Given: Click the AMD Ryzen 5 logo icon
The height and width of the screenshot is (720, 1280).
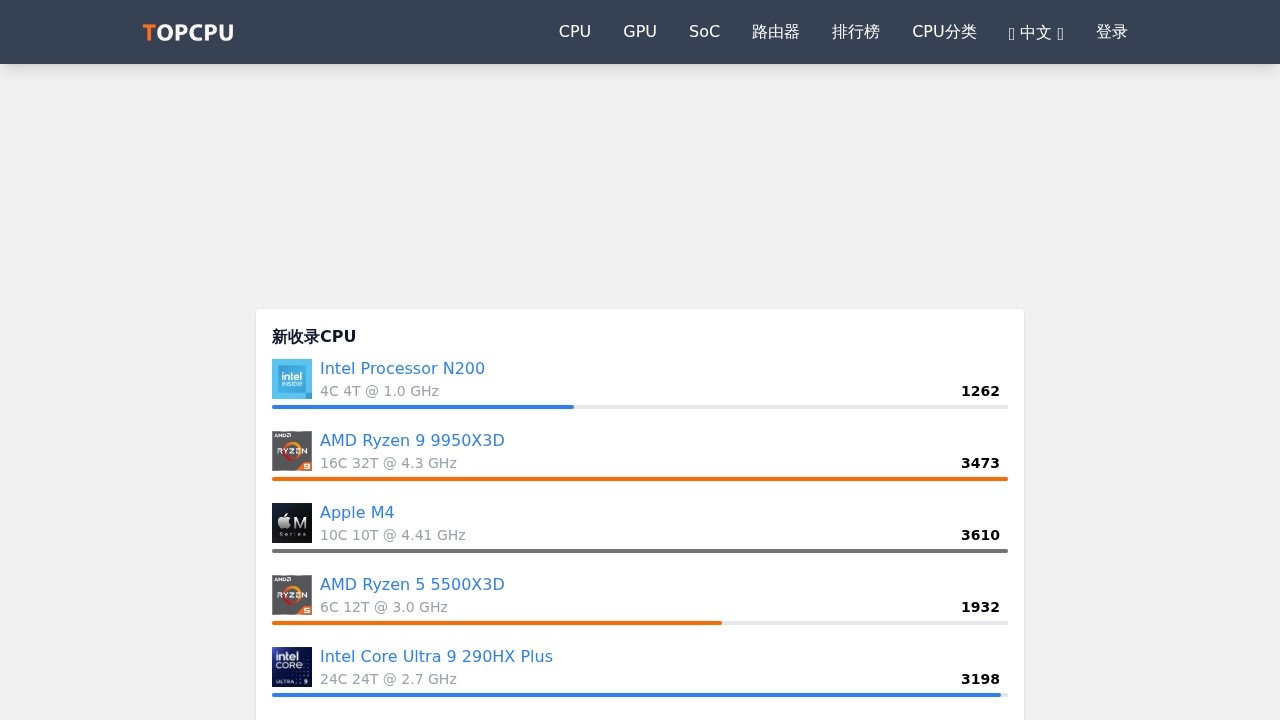Looking at the screenshot, I should click(292, 595).
